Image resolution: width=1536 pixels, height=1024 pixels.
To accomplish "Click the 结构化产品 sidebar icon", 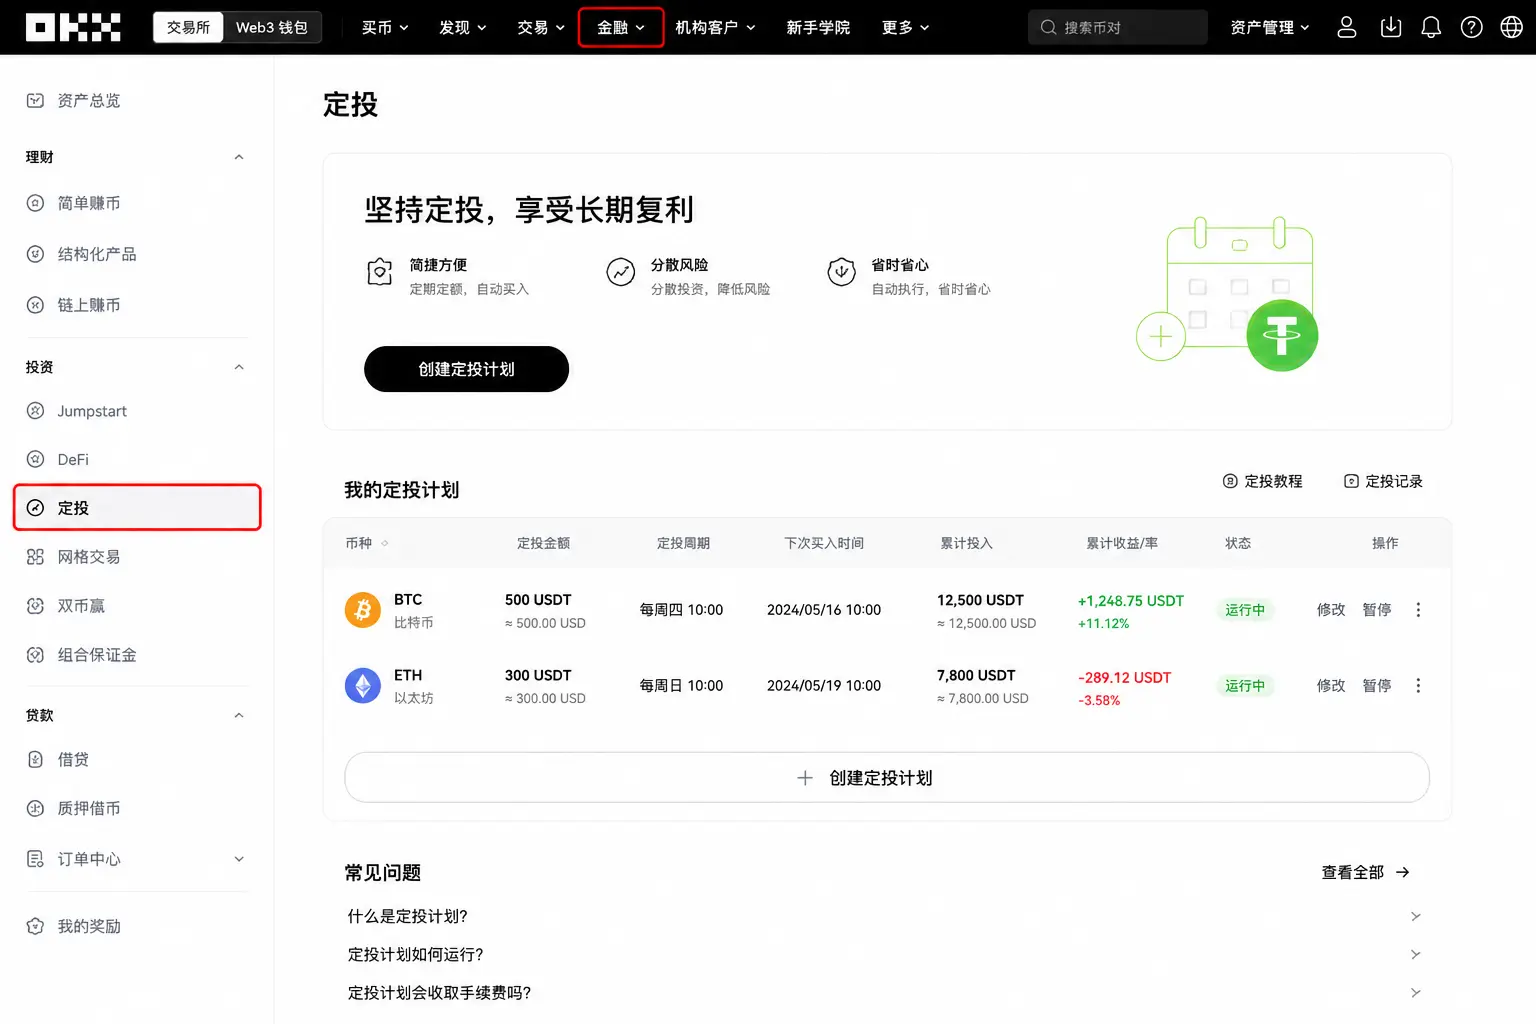I will click(x=35, y=254).
